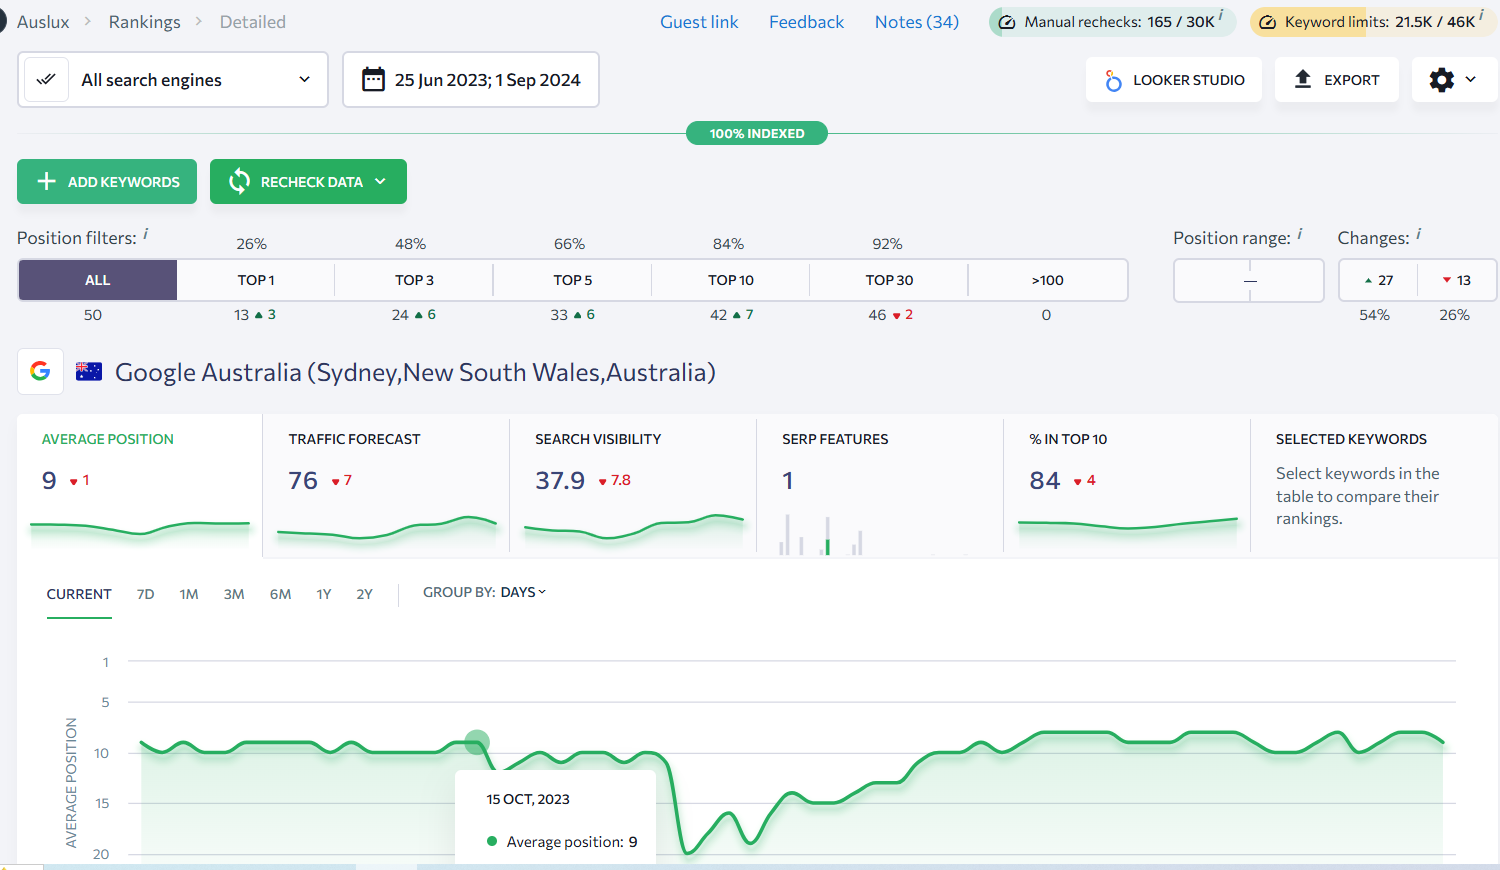
Task: Switch chart period to 1M
Action: pos(189,594)
